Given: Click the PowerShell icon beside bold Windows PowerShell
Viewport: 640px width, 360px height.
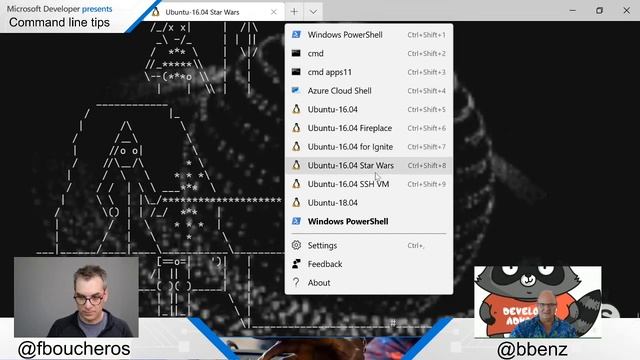Looking at the screenshot, I should pos(296,221).
